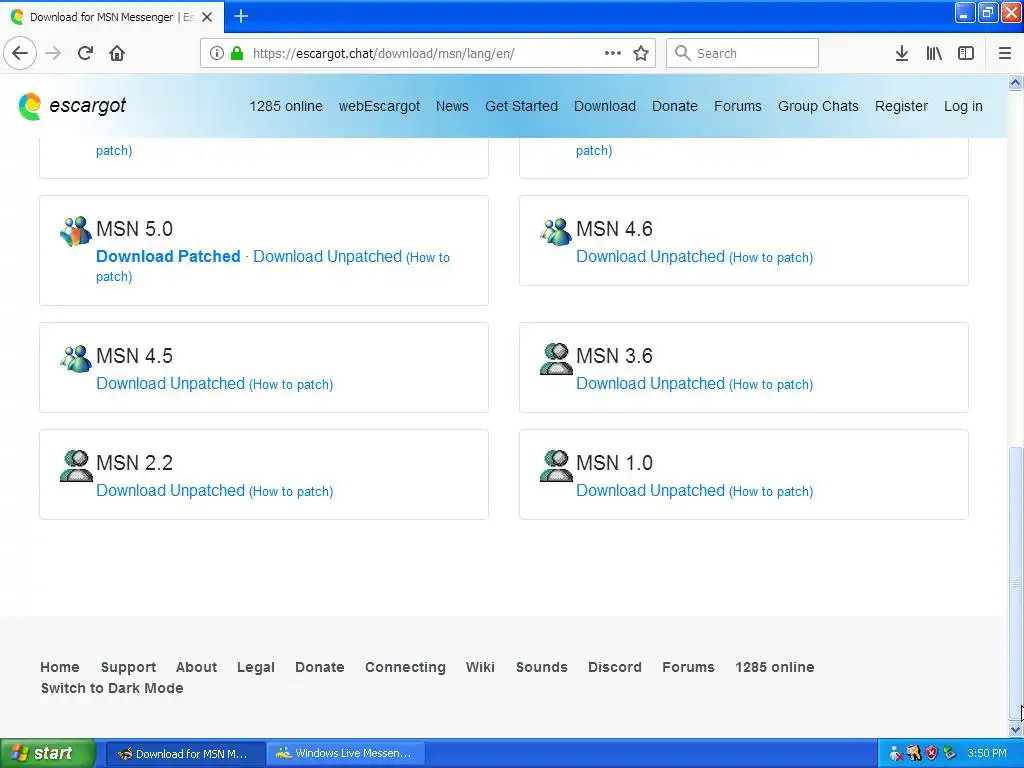Open the footer Wiki link
The image size is (1024, 768).
pos(480,667)
